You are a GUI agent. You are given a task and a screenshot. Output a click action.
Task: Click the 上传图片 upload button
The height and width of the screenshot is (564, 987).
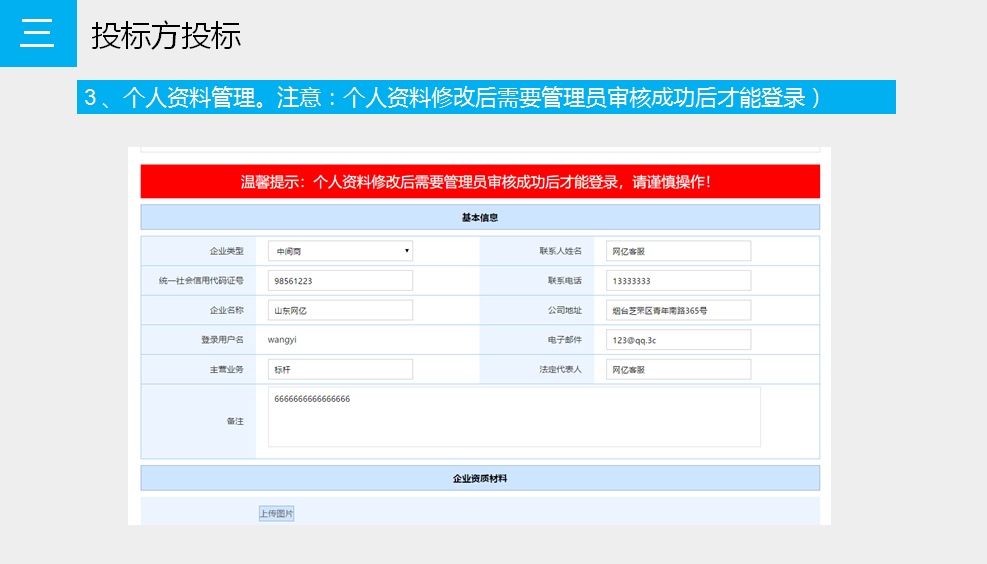(x=277, y=513)
